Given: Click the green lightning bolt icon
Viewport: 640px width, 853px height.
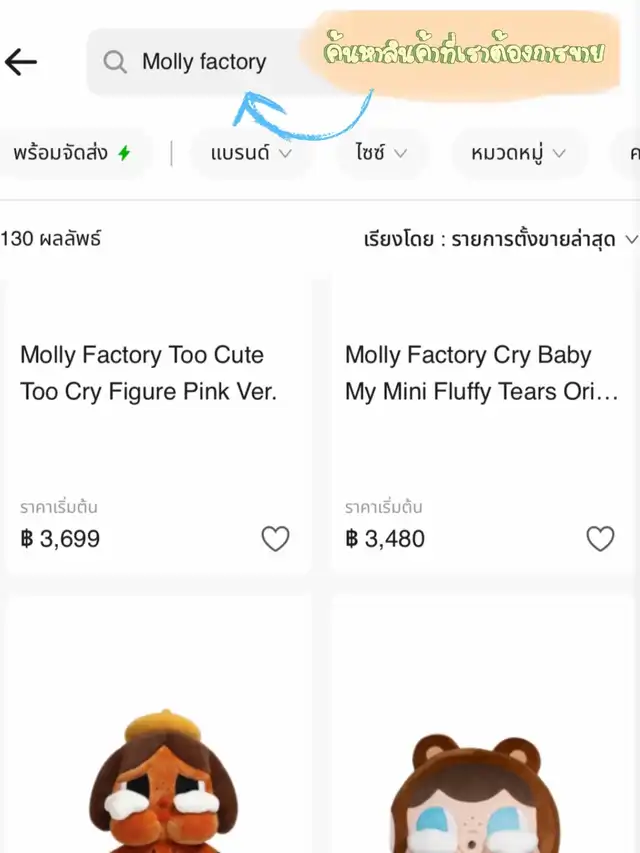Looking at the screenshot, I should [124, 153].
